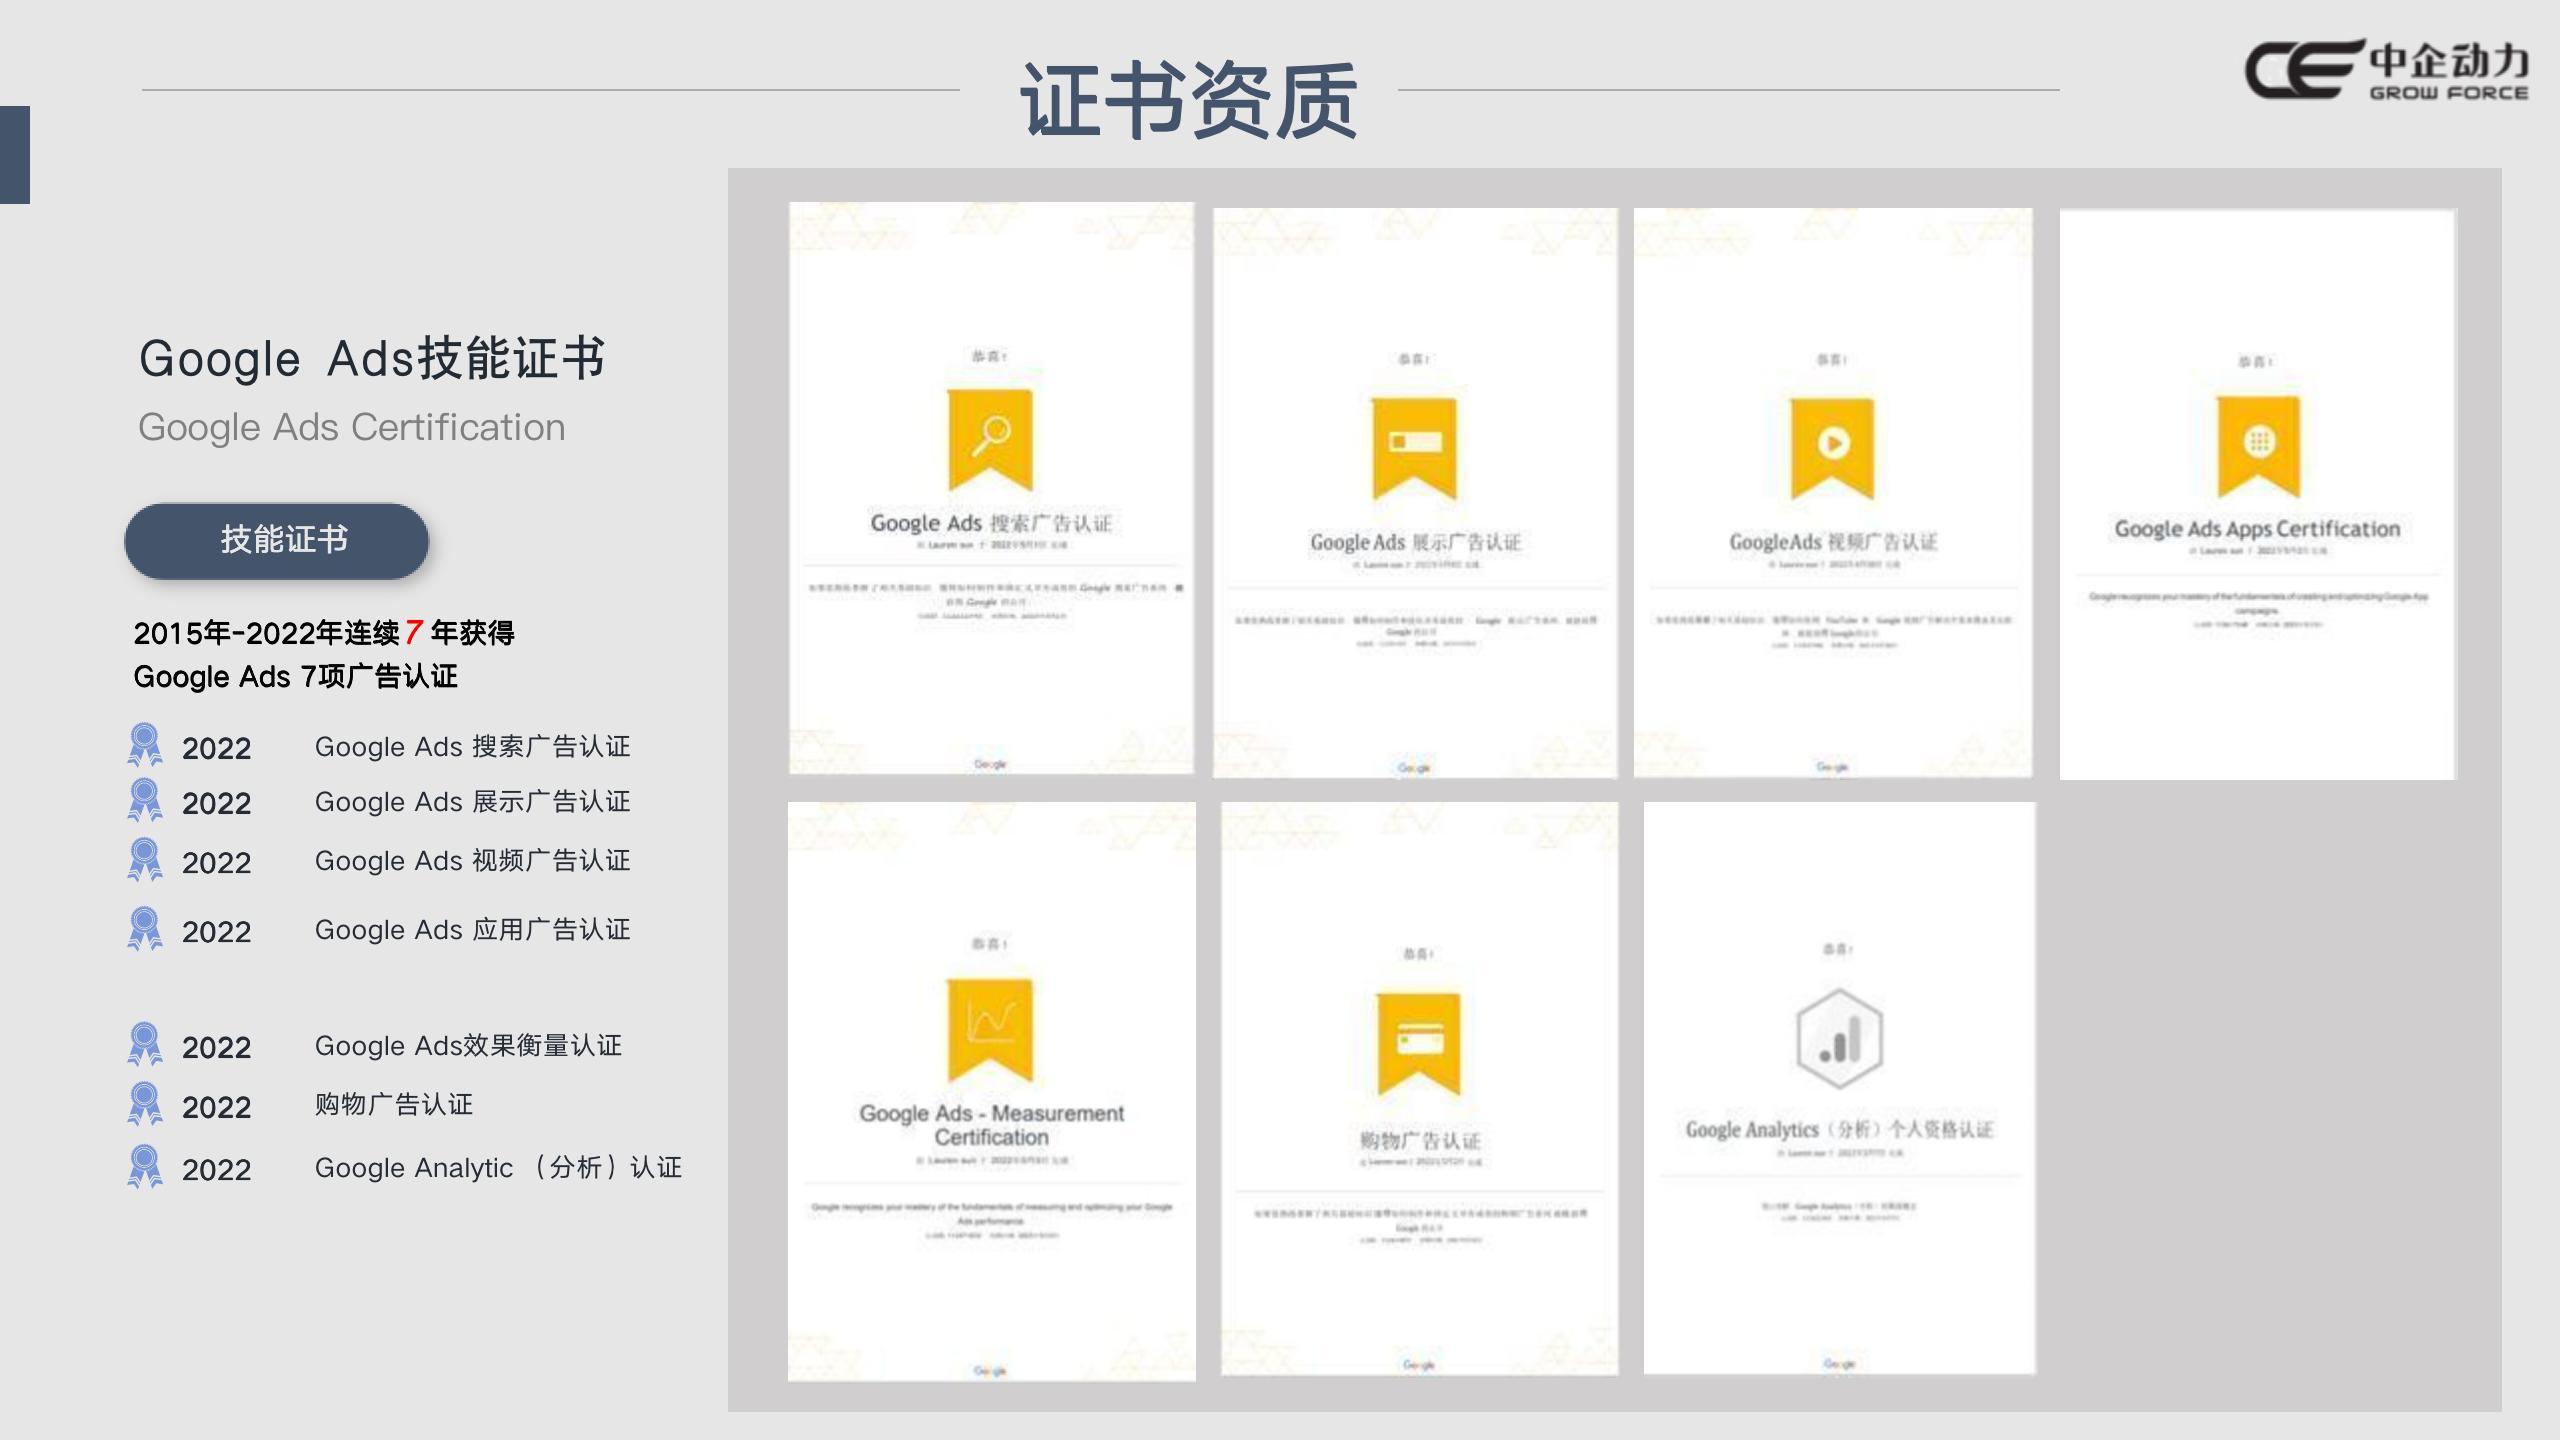Click the list item Google Ads 视频广告认证

tap(472, 861)
